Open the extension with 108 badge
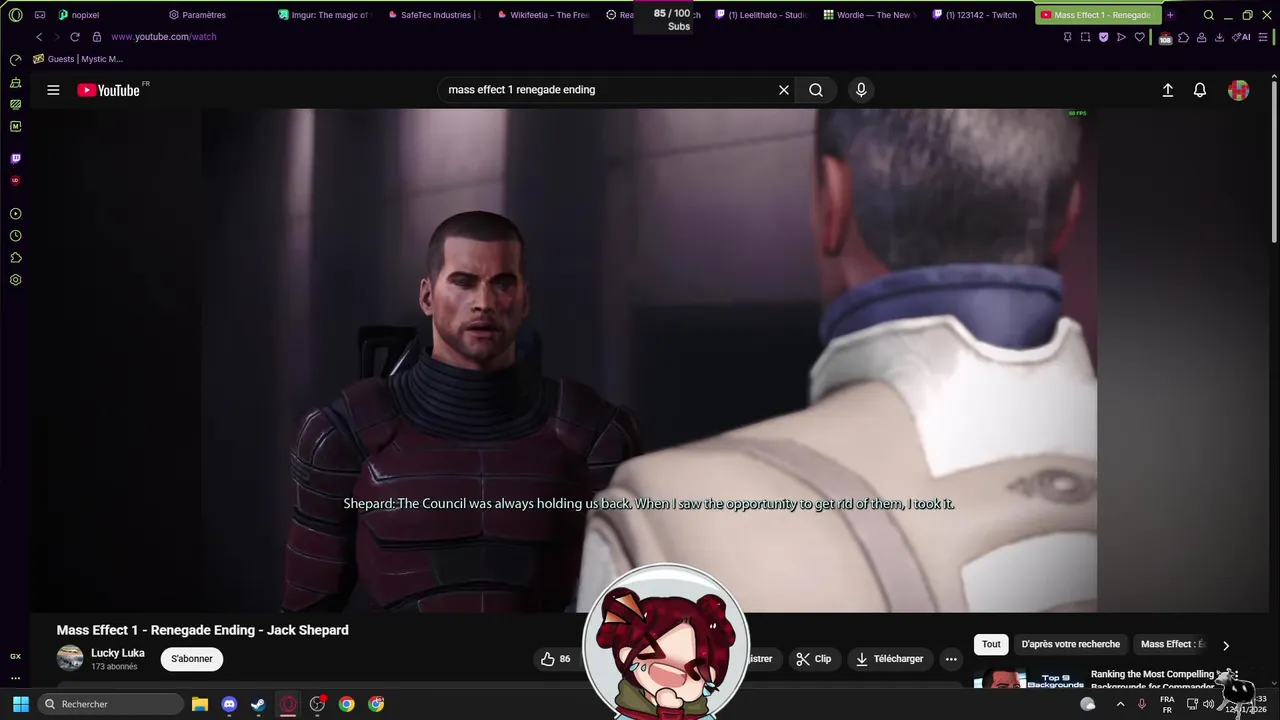Image resolution: width=1280 pixels, height=720 pixels. click(1165, 38)
